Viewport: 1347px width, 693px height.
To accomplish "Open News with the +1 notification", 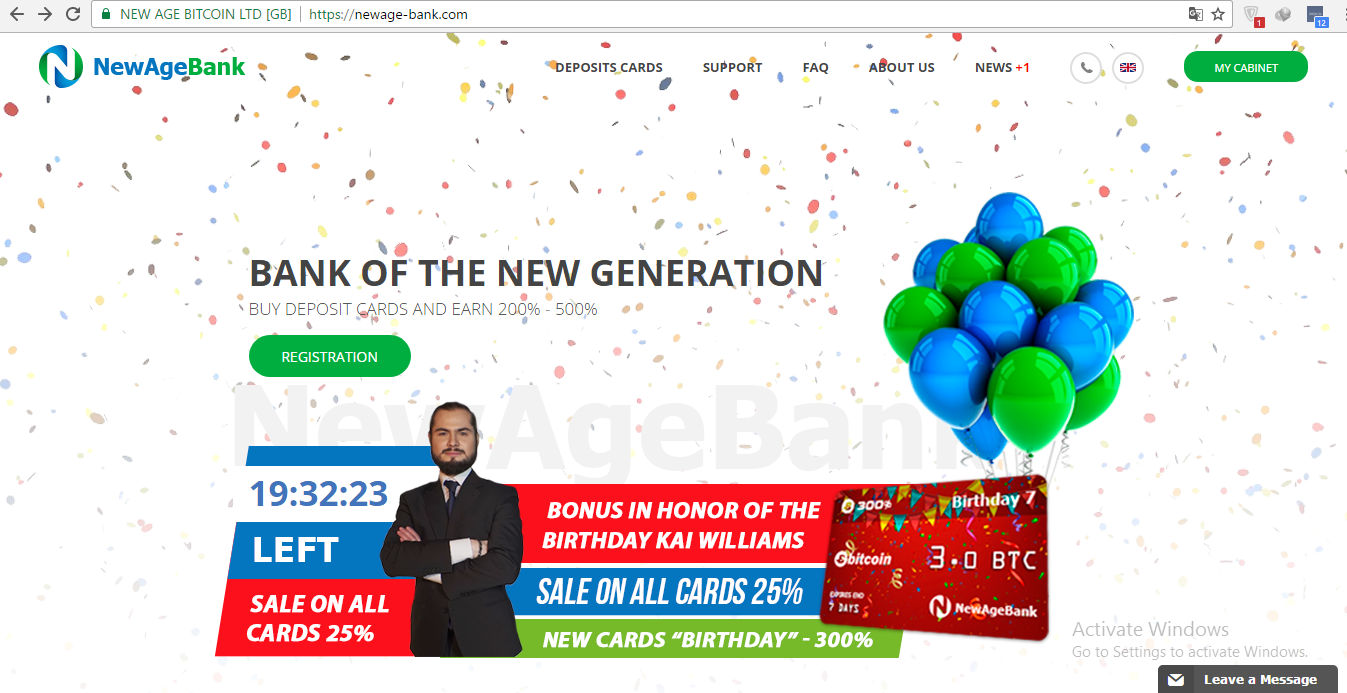I will point(1002,68).
